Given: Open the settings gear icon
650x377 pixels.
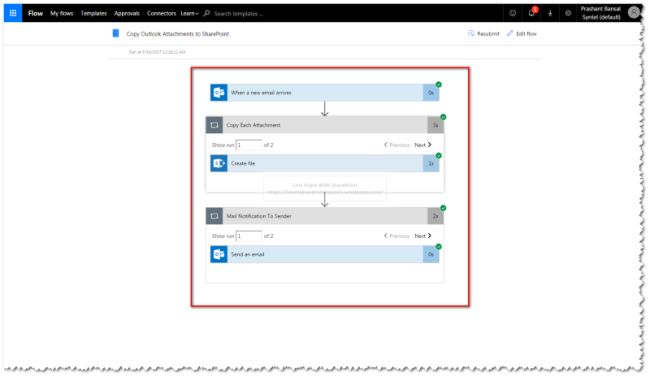Looking at the screenshot, I should (568, 13).
